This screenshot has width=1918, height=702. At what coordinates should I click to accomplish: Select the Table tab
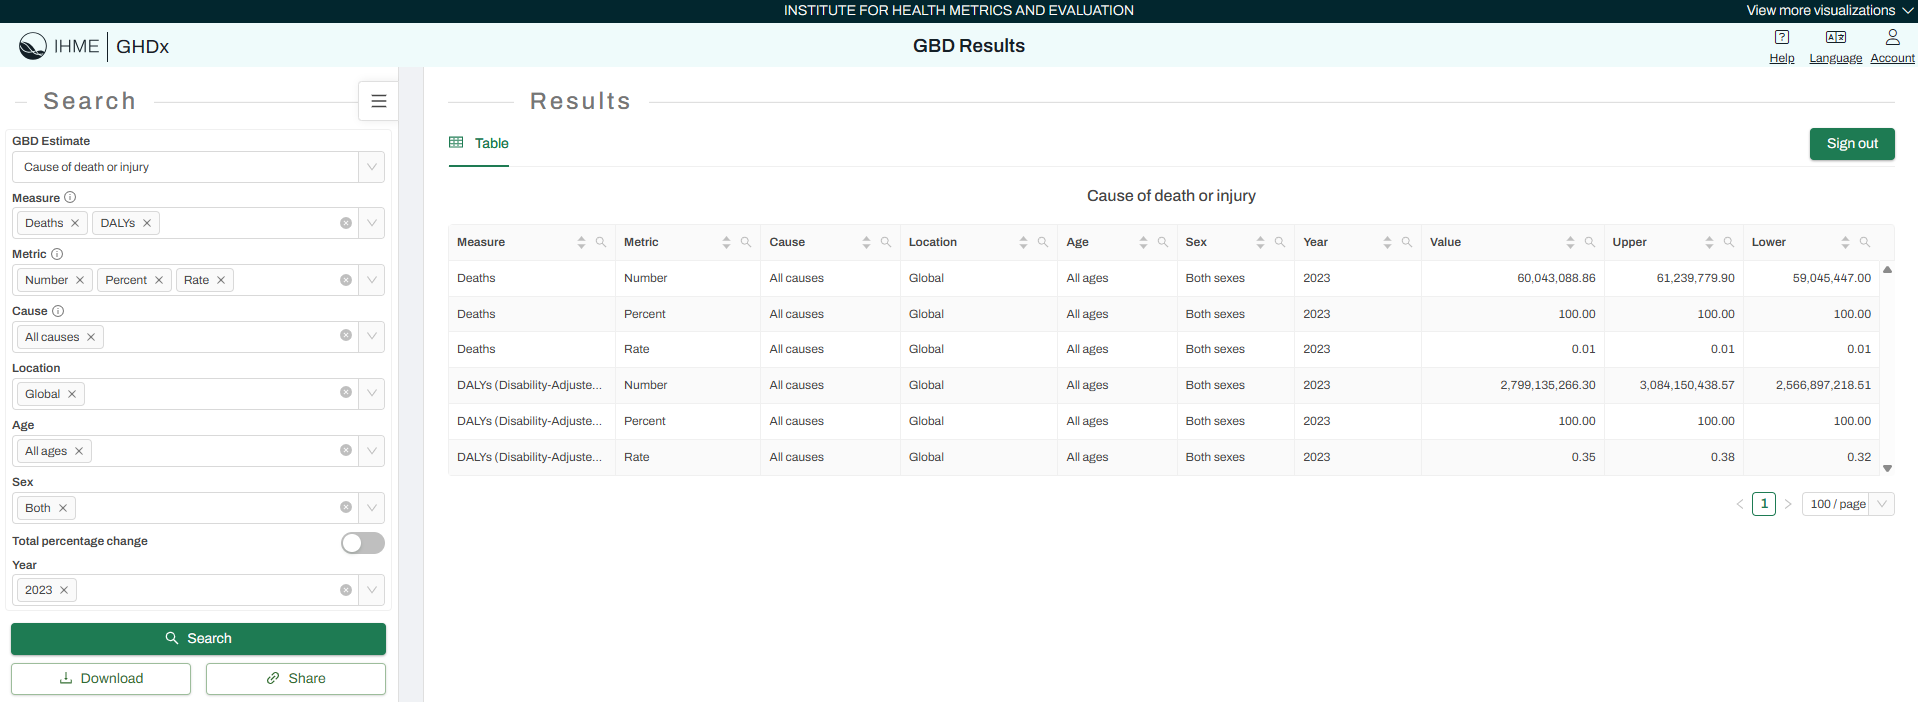(479, 143)
